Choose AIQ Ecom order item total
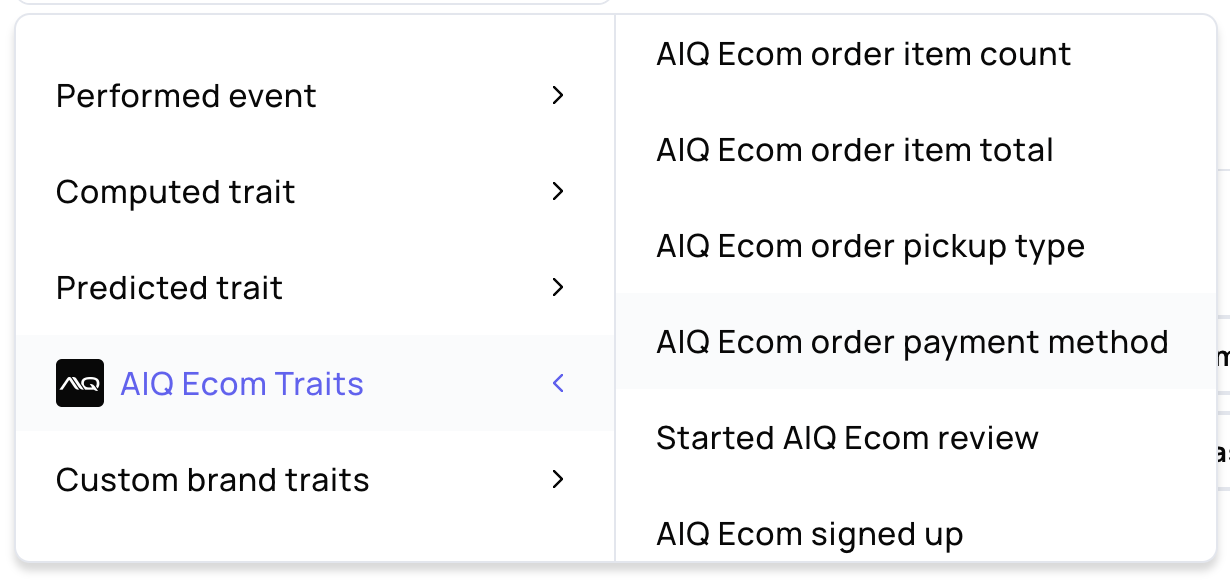 (854, 150)
